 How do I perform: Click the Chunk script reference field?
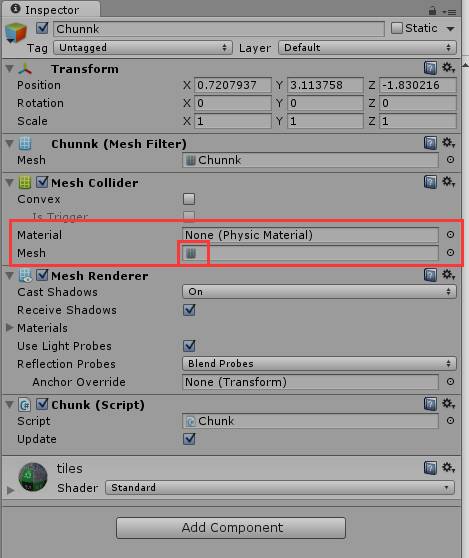310,421
